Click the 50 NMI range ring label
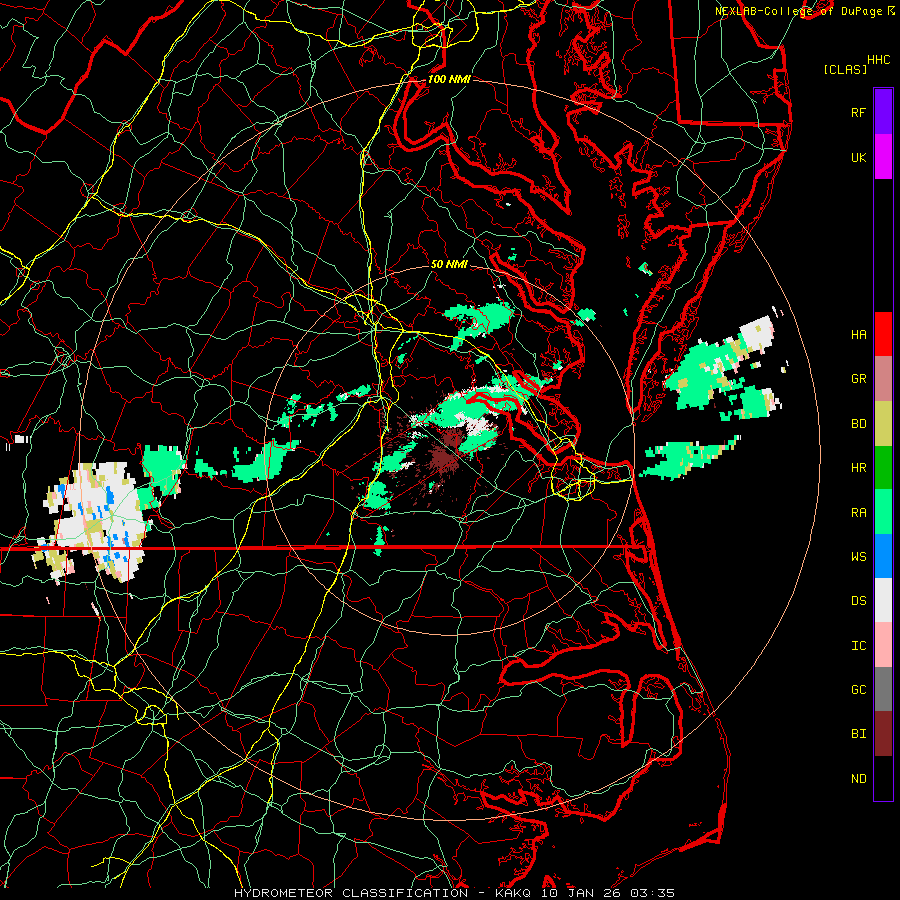This screenshot has width=900, height=900. [x=449, y=265]
